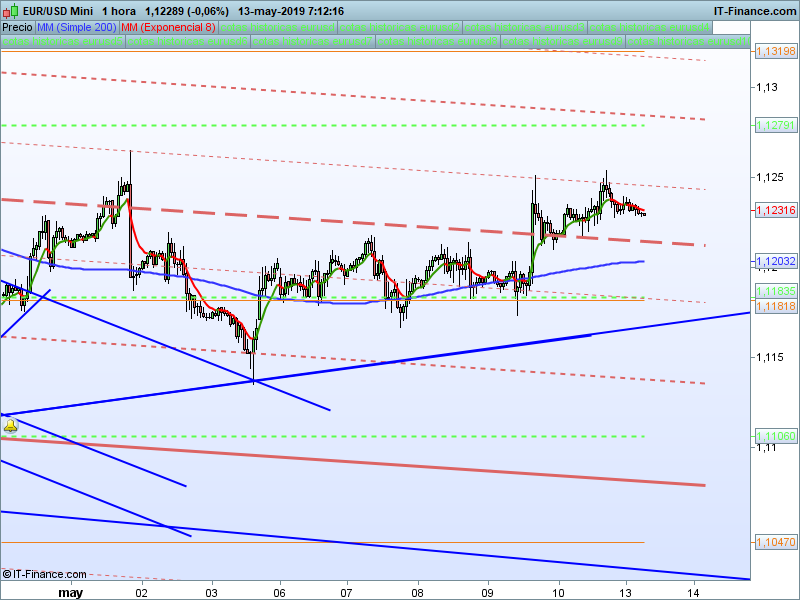Select the 'cotas historicas eurusd9' label
The image size is (800, 600).
[x=562, y=41]
